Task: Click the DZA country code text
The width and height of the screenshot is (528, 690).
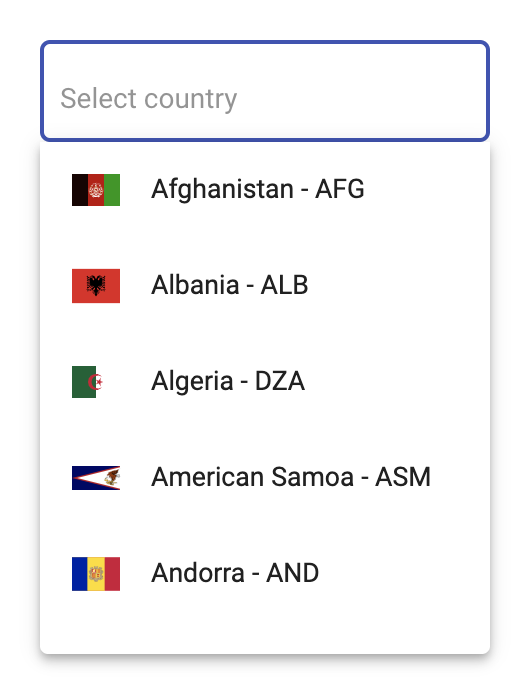Action: tap(280, 381)
